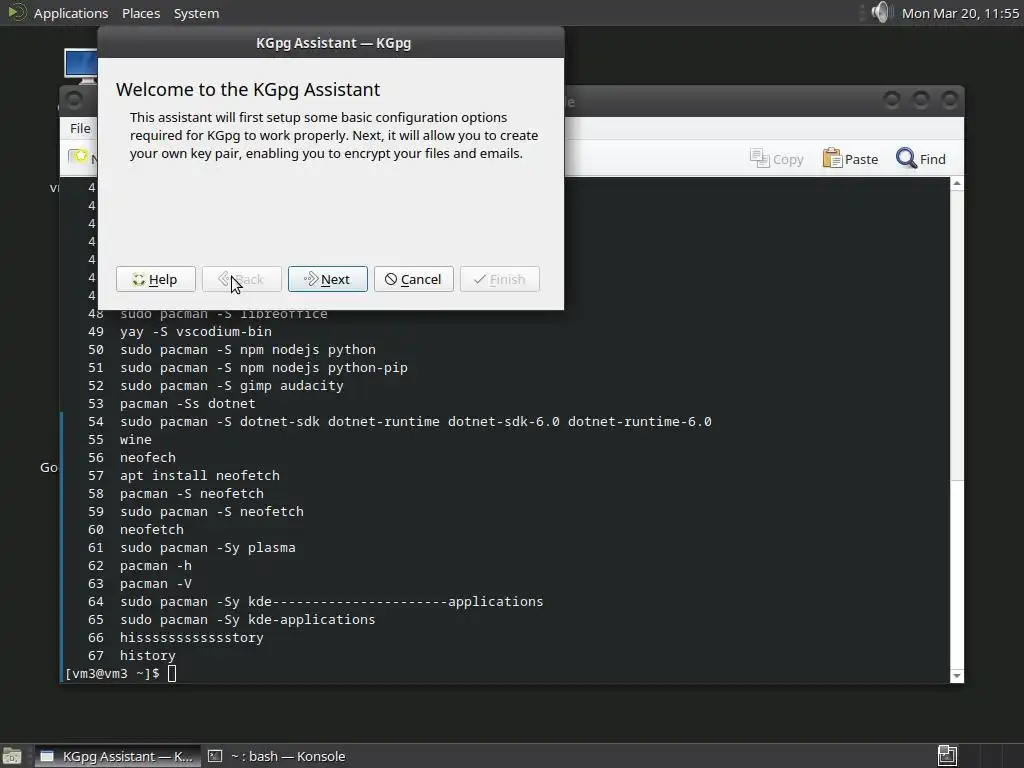Click the Paste icon in Konsole toolbar

click(832, 159)
